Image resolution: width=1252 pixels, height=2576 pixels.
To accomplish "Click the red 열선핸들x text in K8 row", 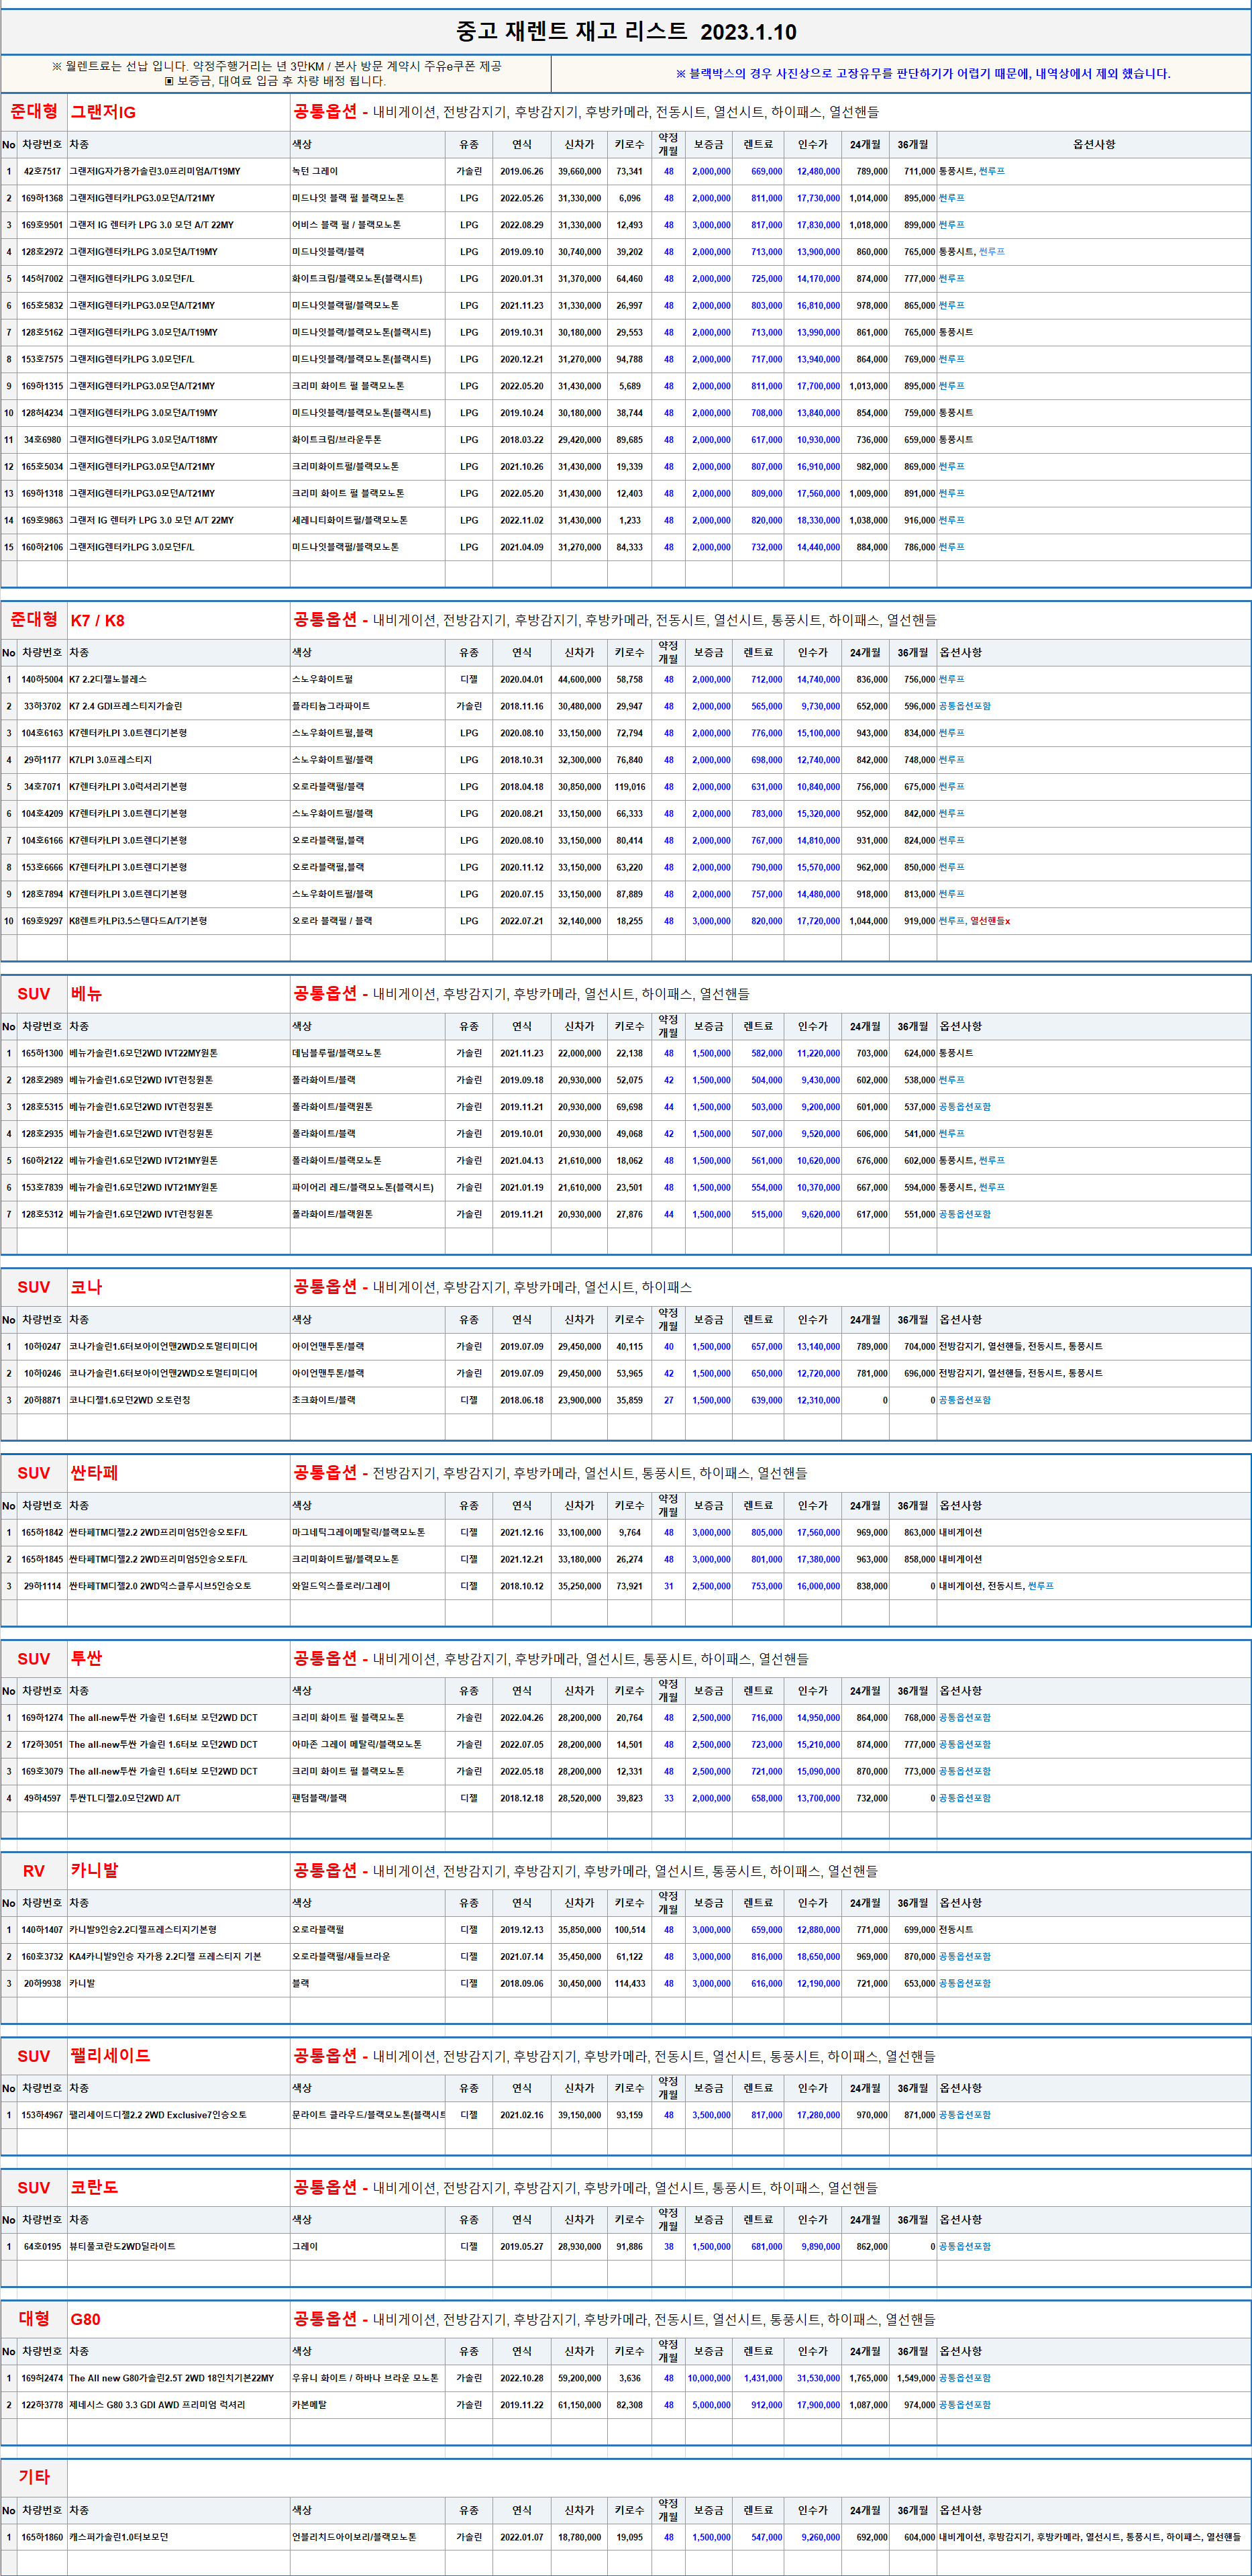I will click(990, 921).
